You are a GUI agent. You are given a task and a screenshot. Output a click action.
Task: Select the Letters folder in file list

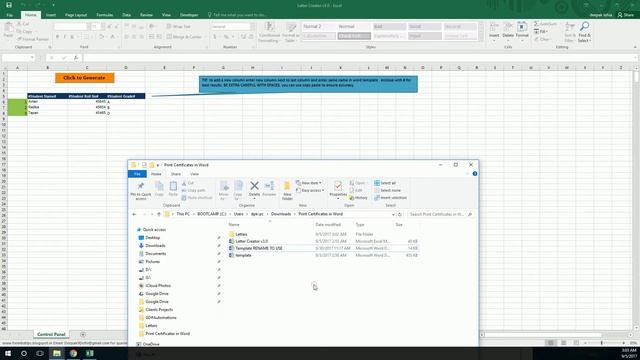pos(241,234)
